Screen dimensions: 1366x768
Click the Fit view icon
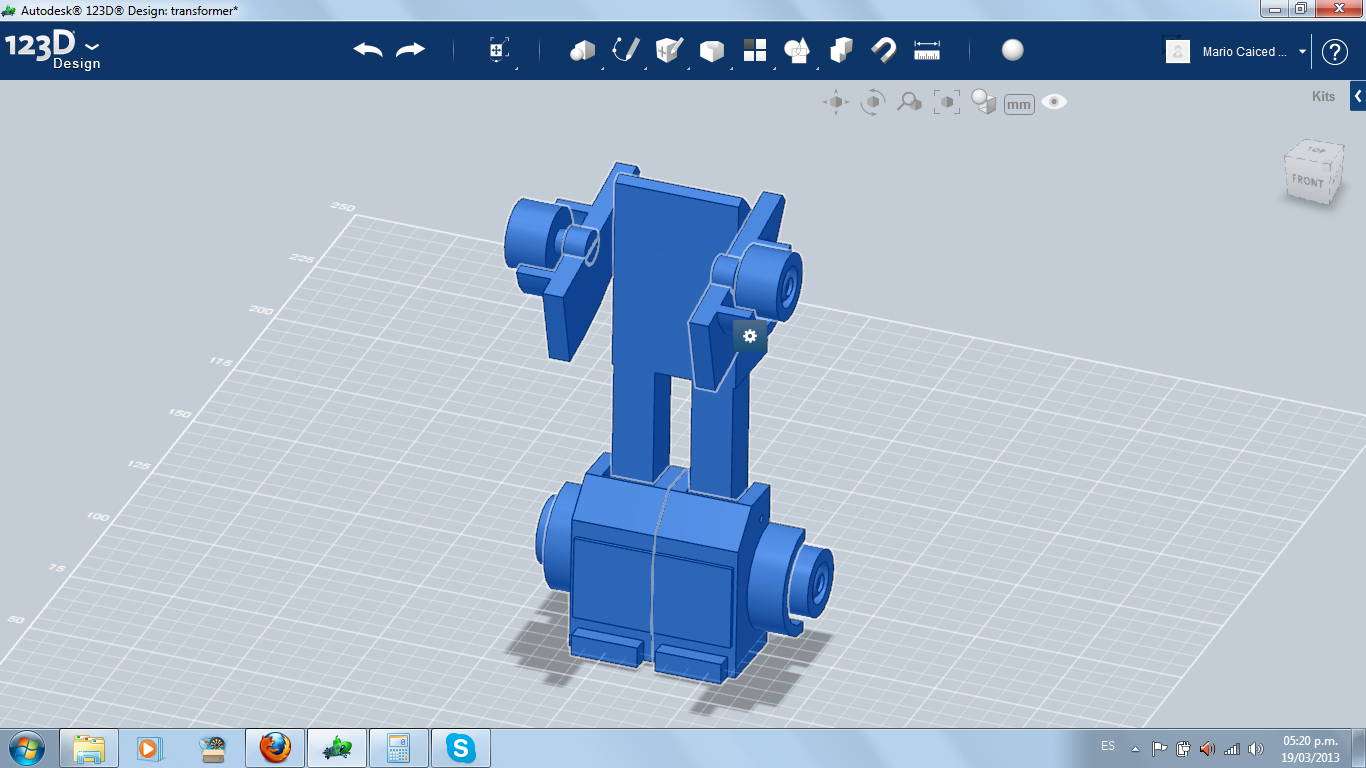coord(946,102)
